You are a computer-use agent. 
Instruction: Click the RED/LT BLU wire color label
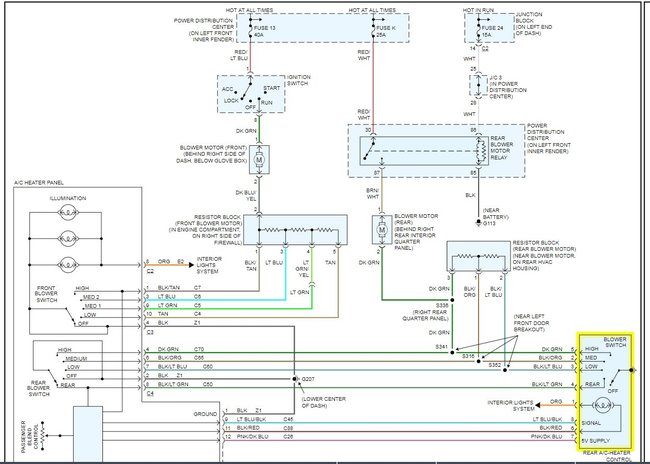pyautogui.click(x=239, y=55)
